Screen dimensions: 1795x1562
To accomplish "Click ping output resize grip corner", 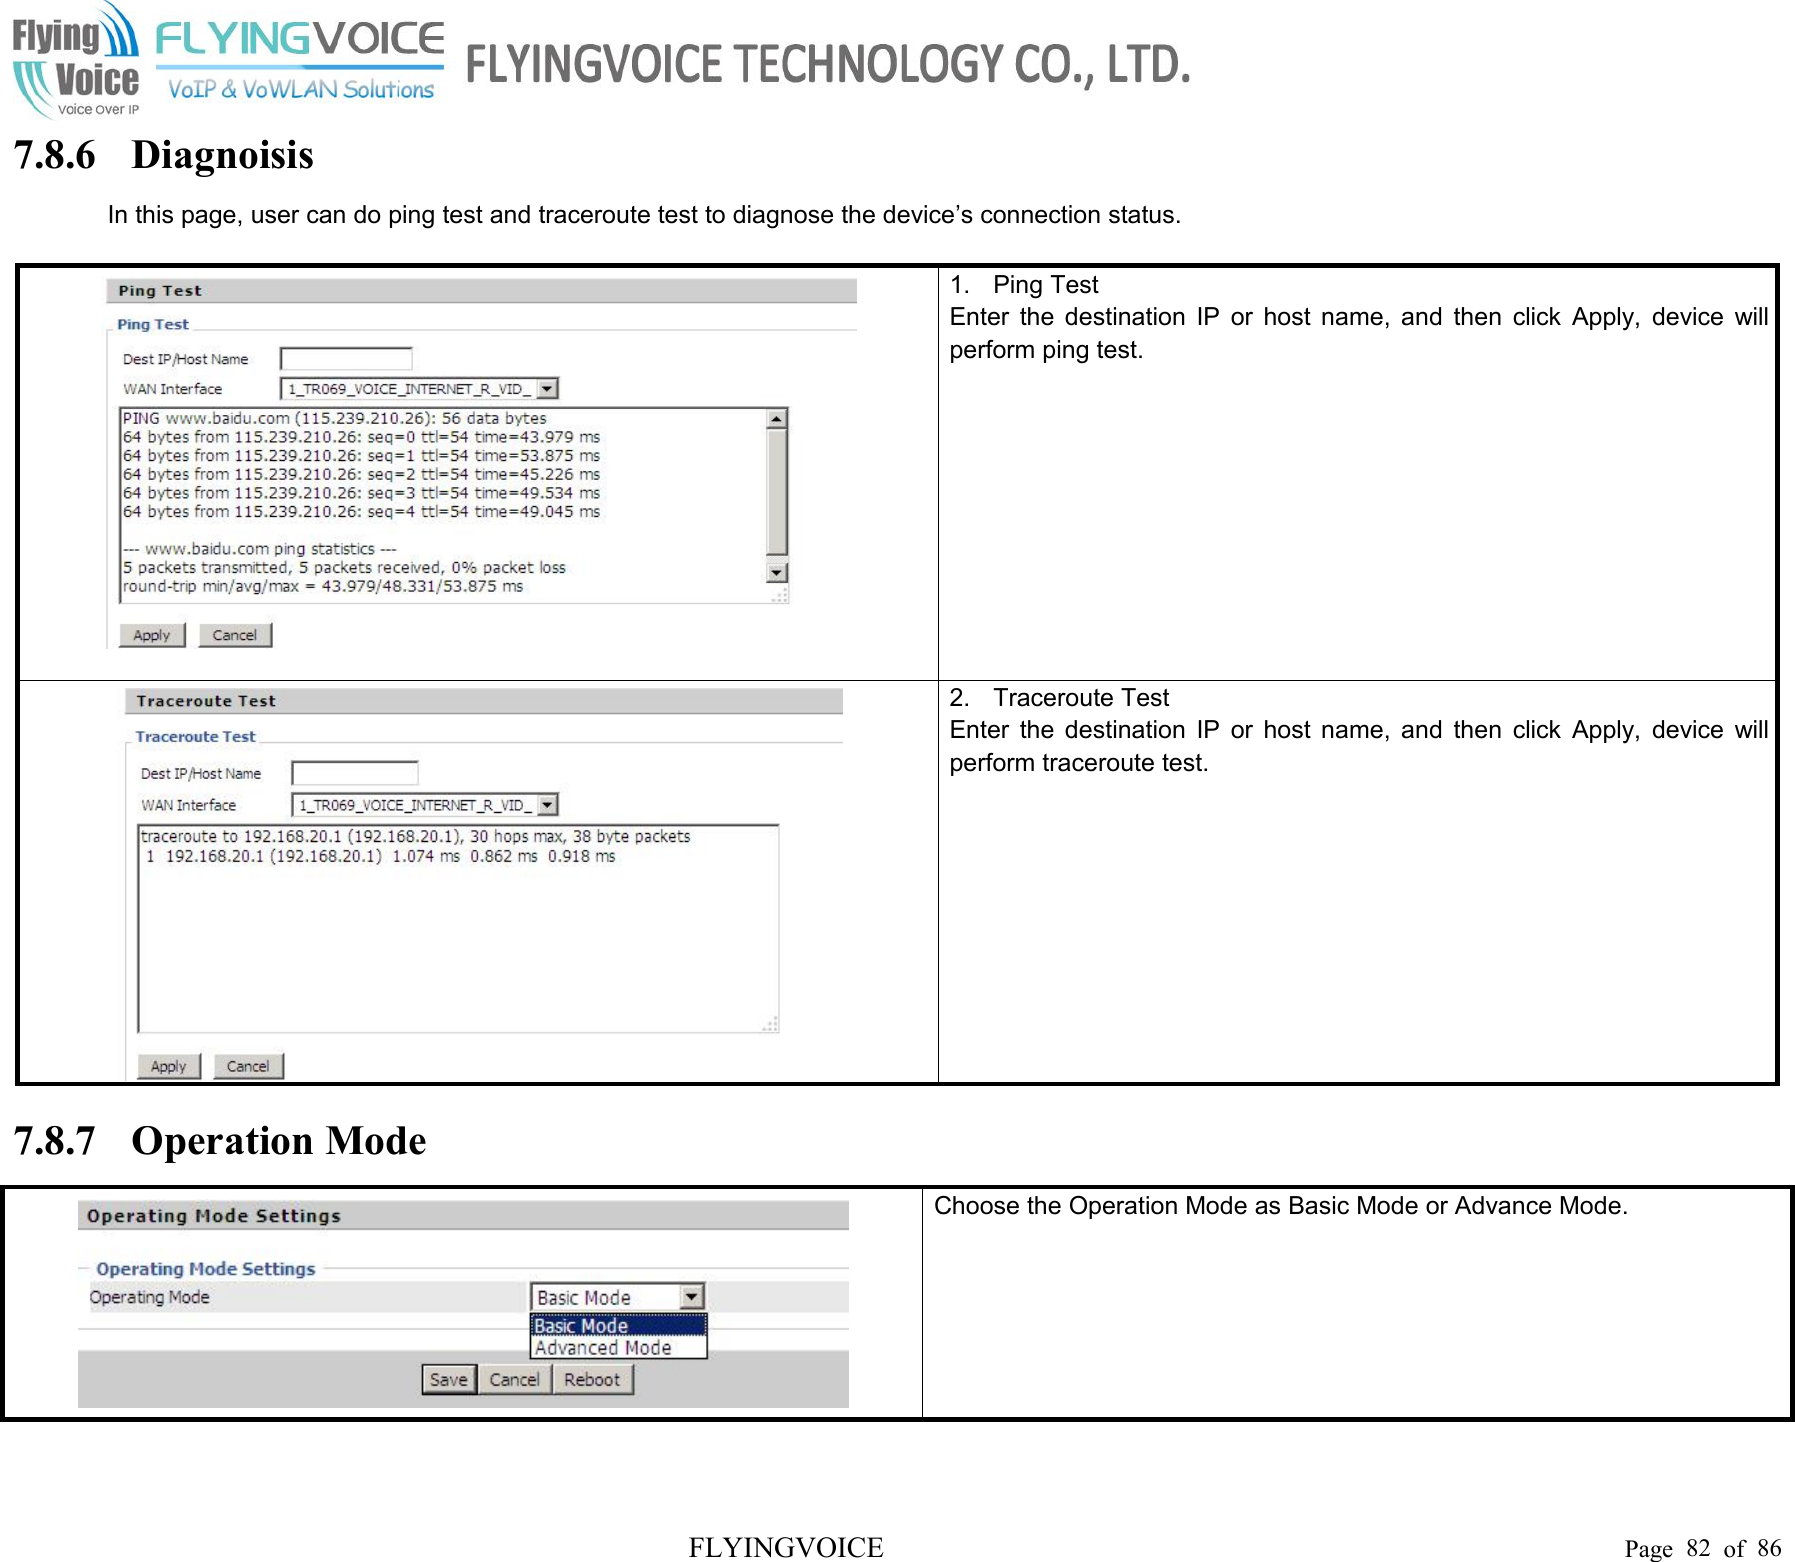I will tap(780, 595).
